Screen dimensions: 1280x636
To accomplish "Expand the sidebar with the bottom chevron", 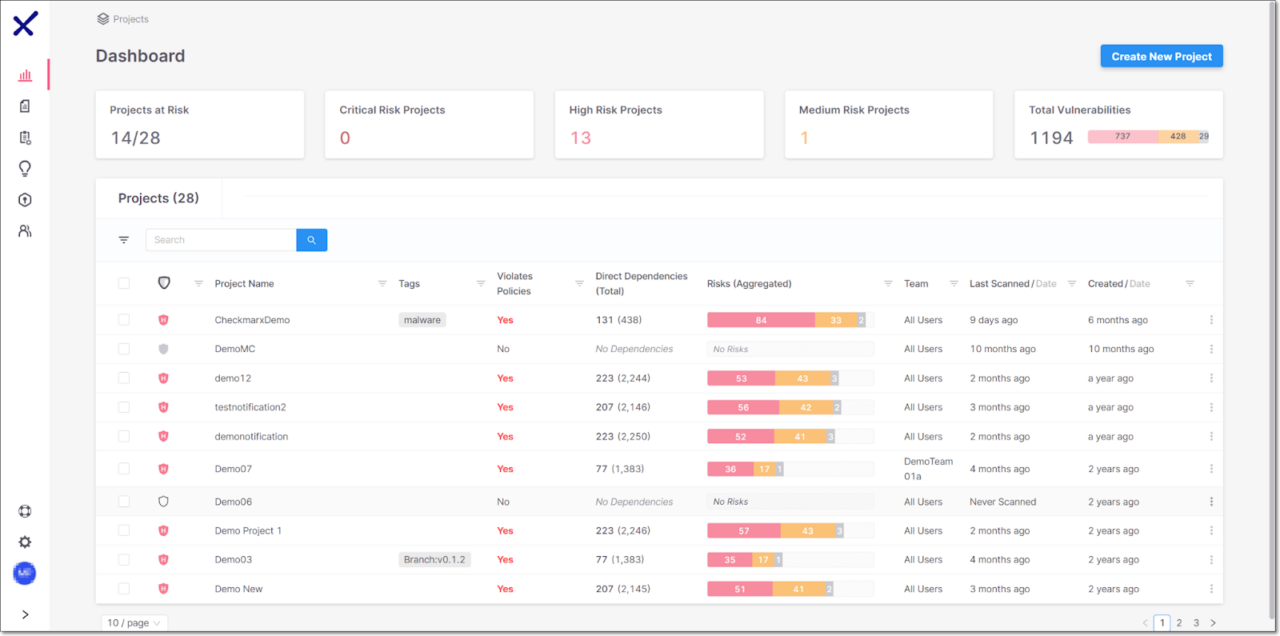I will tap(25, 615).
